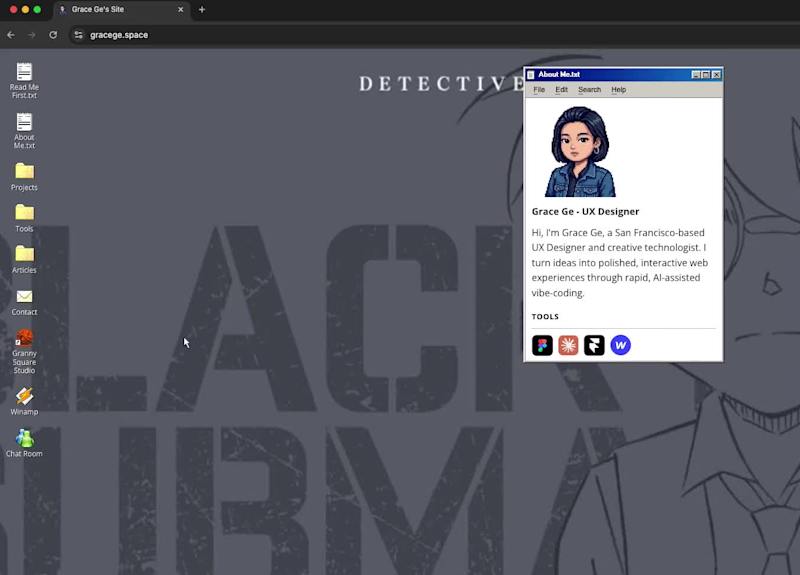
Task: Open the Tools folder on desktop
Action: coord(24,218)
